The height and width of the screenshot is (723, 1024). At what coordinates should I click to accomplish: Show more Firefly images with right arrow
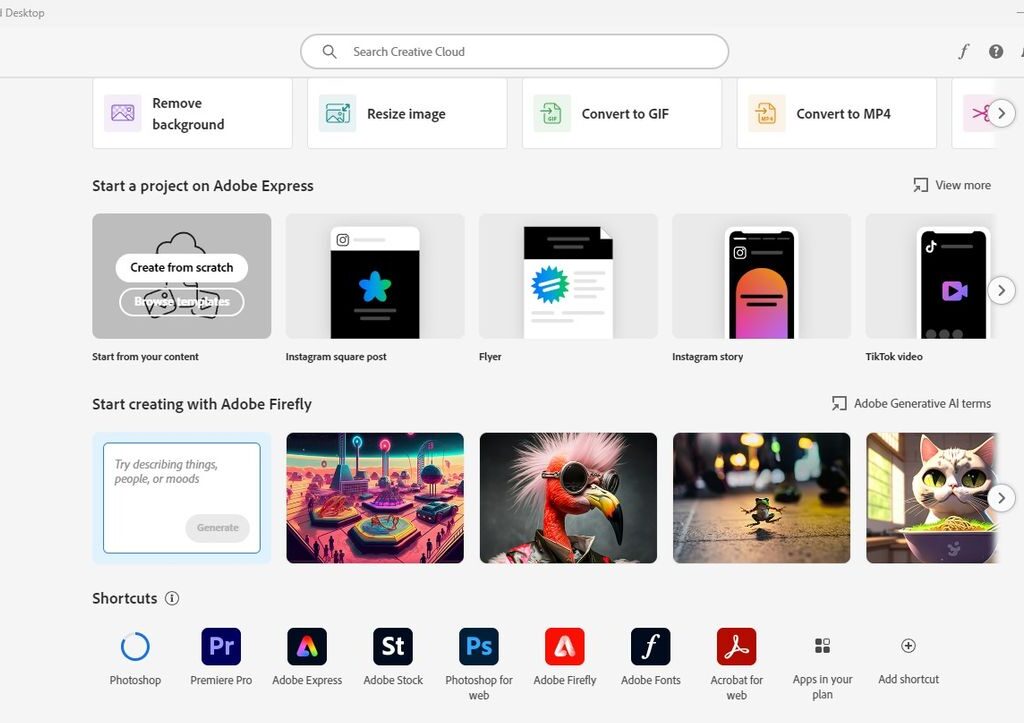(x=1001, y=498)
